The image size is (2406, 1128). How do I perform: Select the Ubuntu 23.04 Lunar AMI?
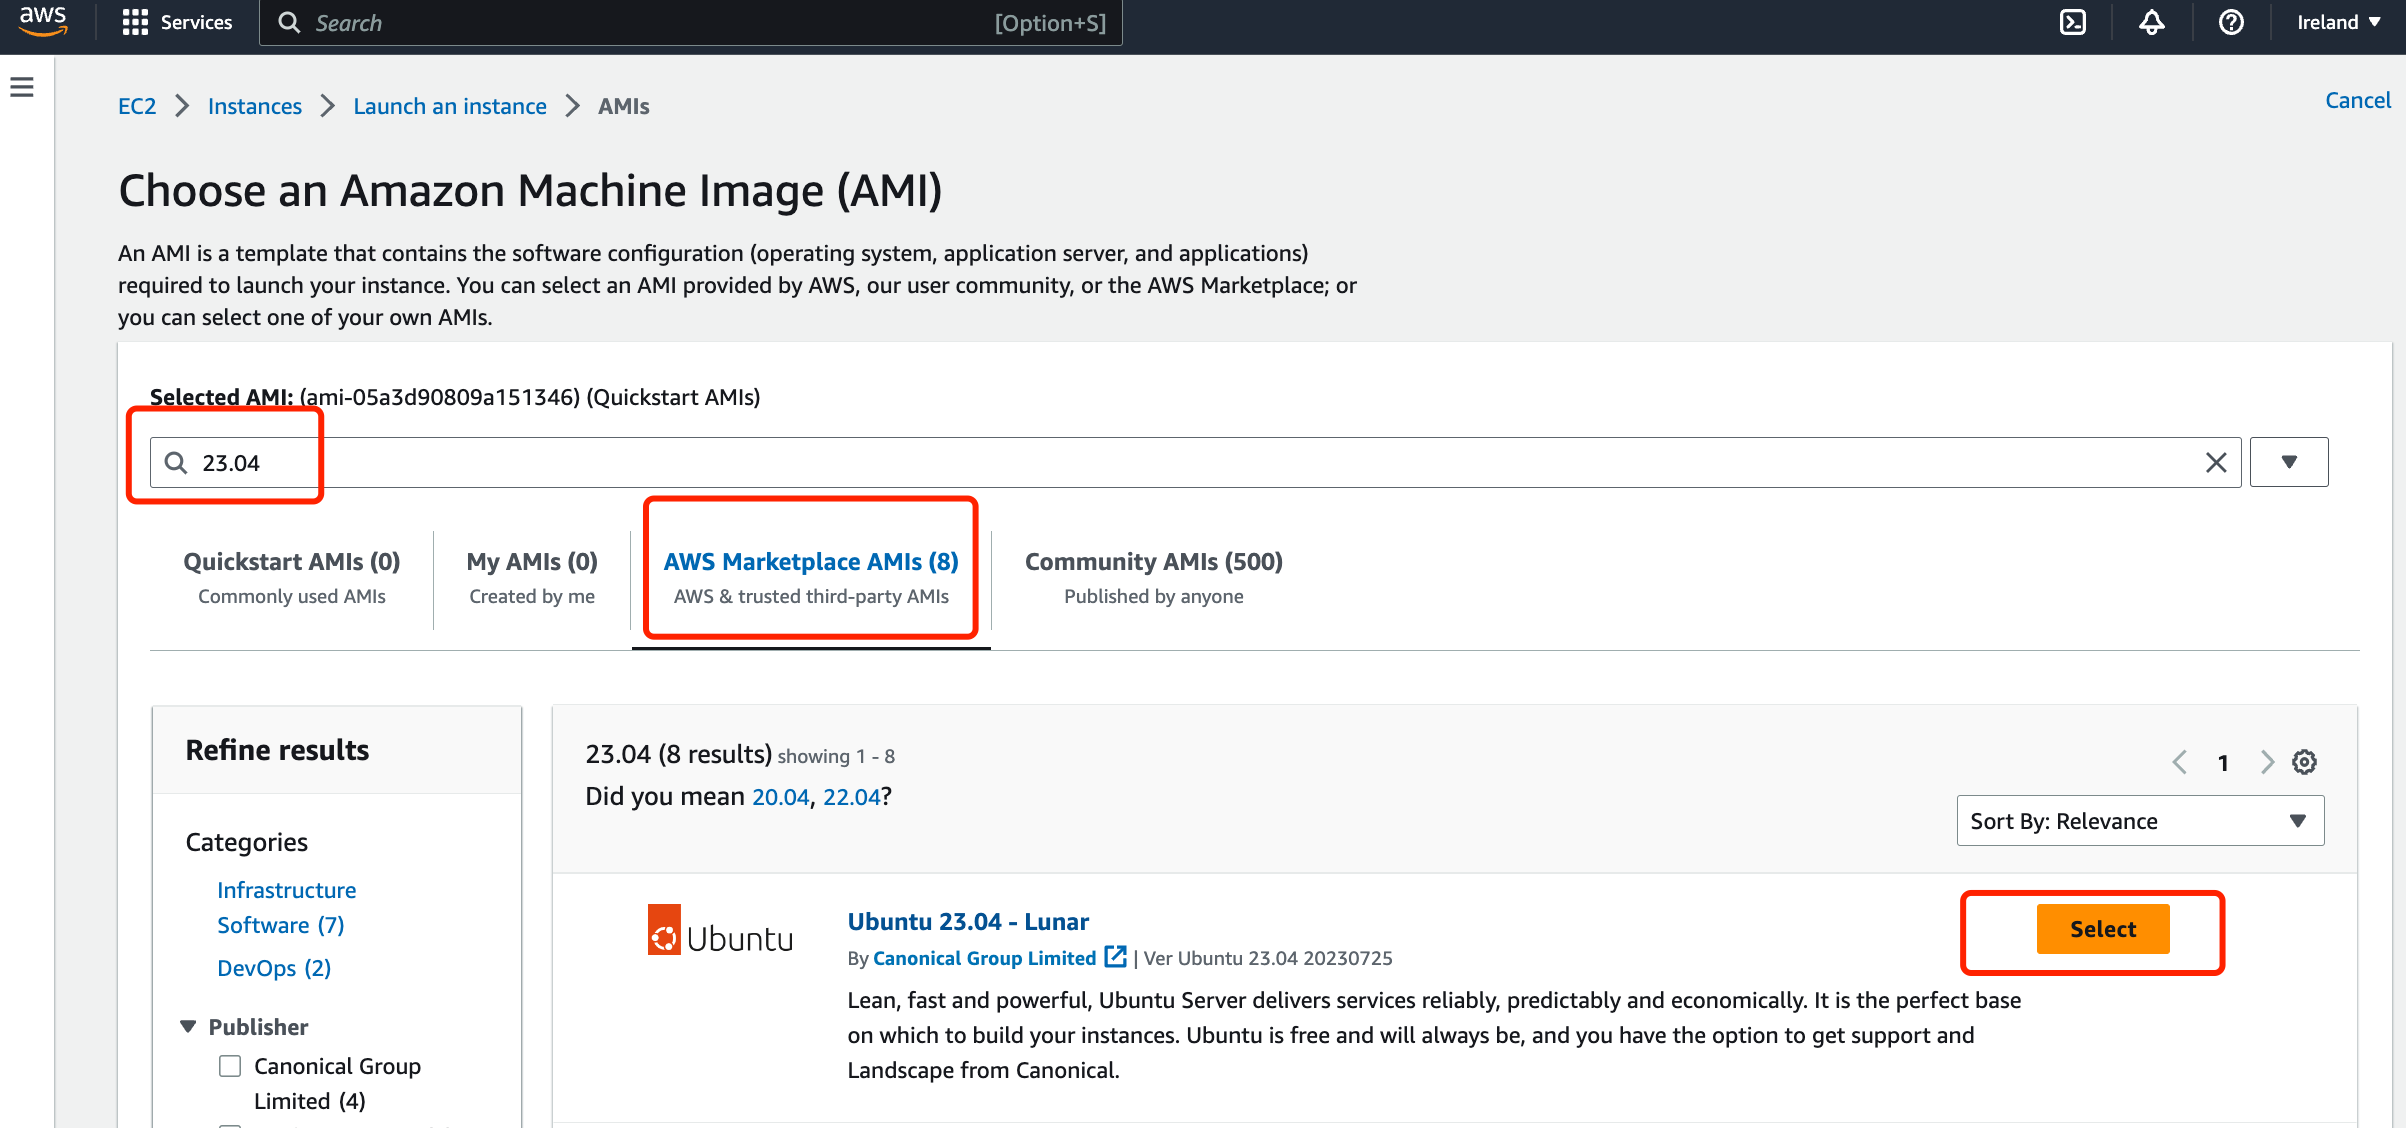pos(2103,929)
